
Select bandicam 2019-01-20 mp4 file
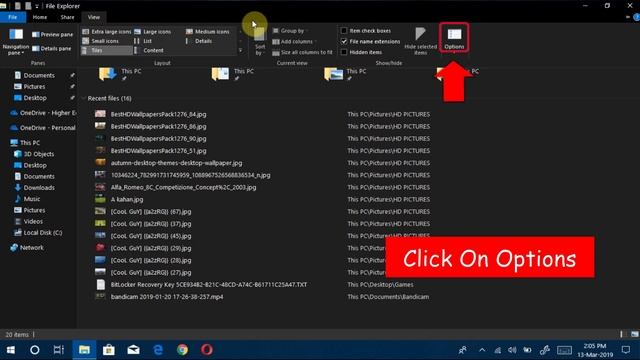(x=167, y=297)
